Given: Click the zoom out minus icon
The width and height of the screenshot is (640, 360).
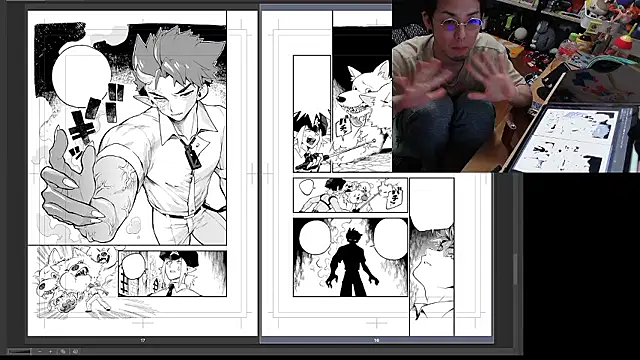Looking at the screenshot, I should [x=40, y=351].
